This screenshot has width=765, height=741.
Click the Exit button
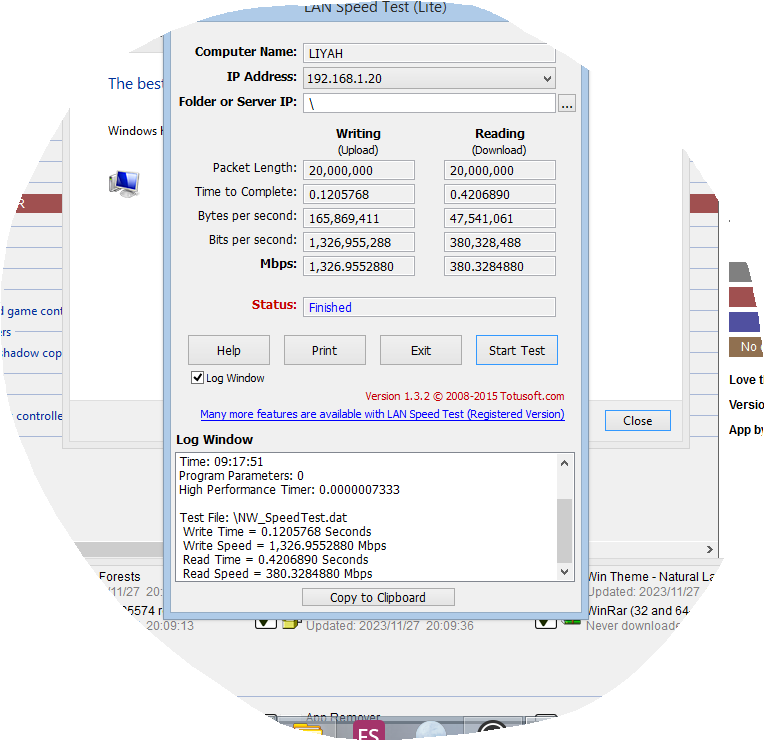[421, 350]
